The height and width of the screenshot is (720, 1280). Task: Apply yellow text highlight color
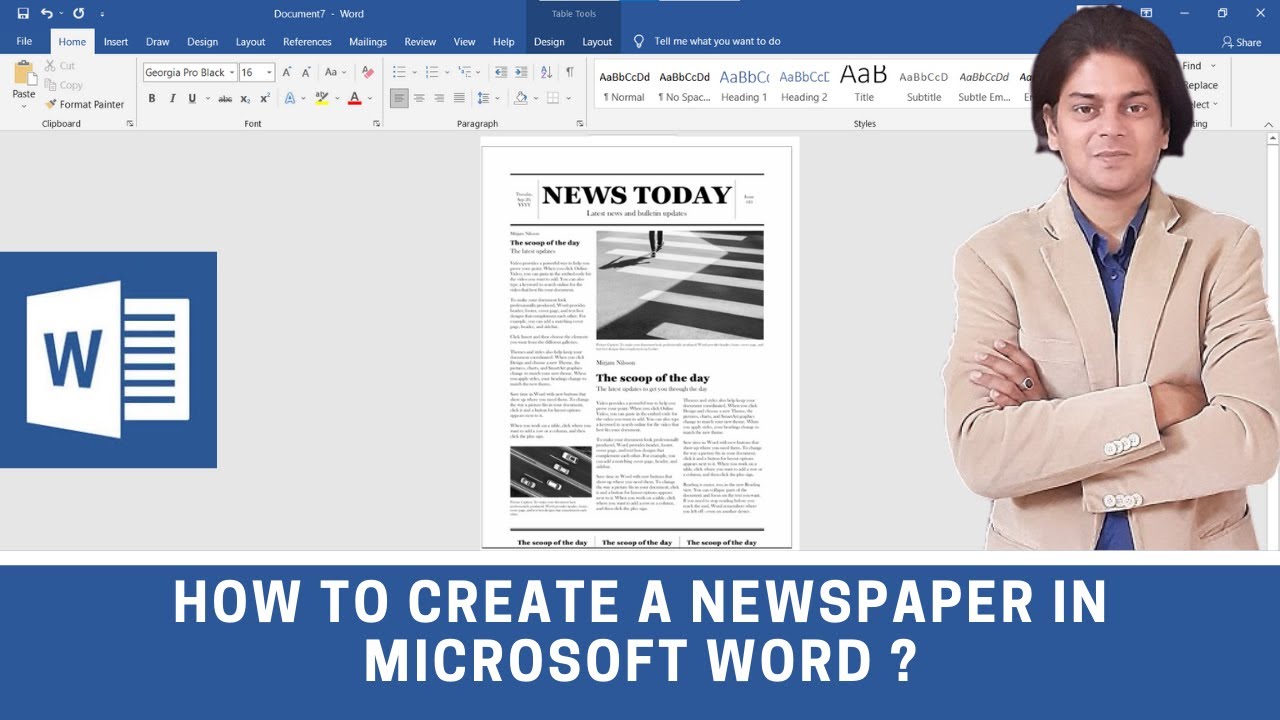(x=321, y=98)
